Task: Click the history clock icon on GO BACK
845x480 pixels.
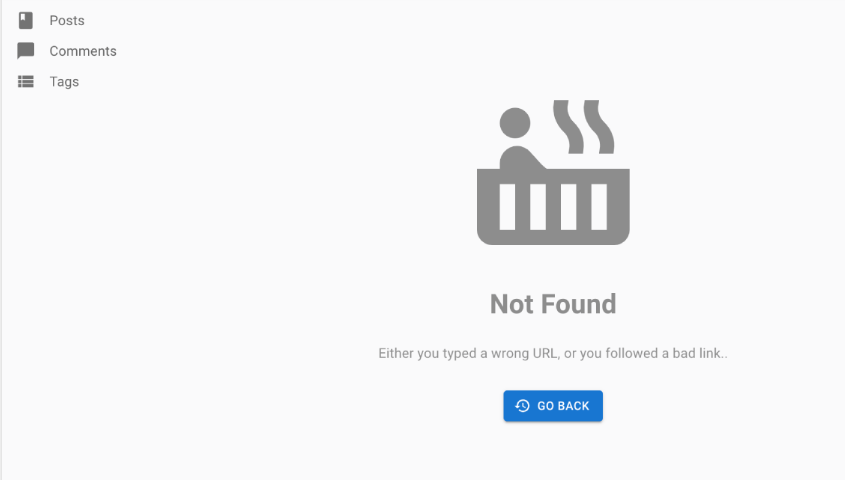Action: 522,406
